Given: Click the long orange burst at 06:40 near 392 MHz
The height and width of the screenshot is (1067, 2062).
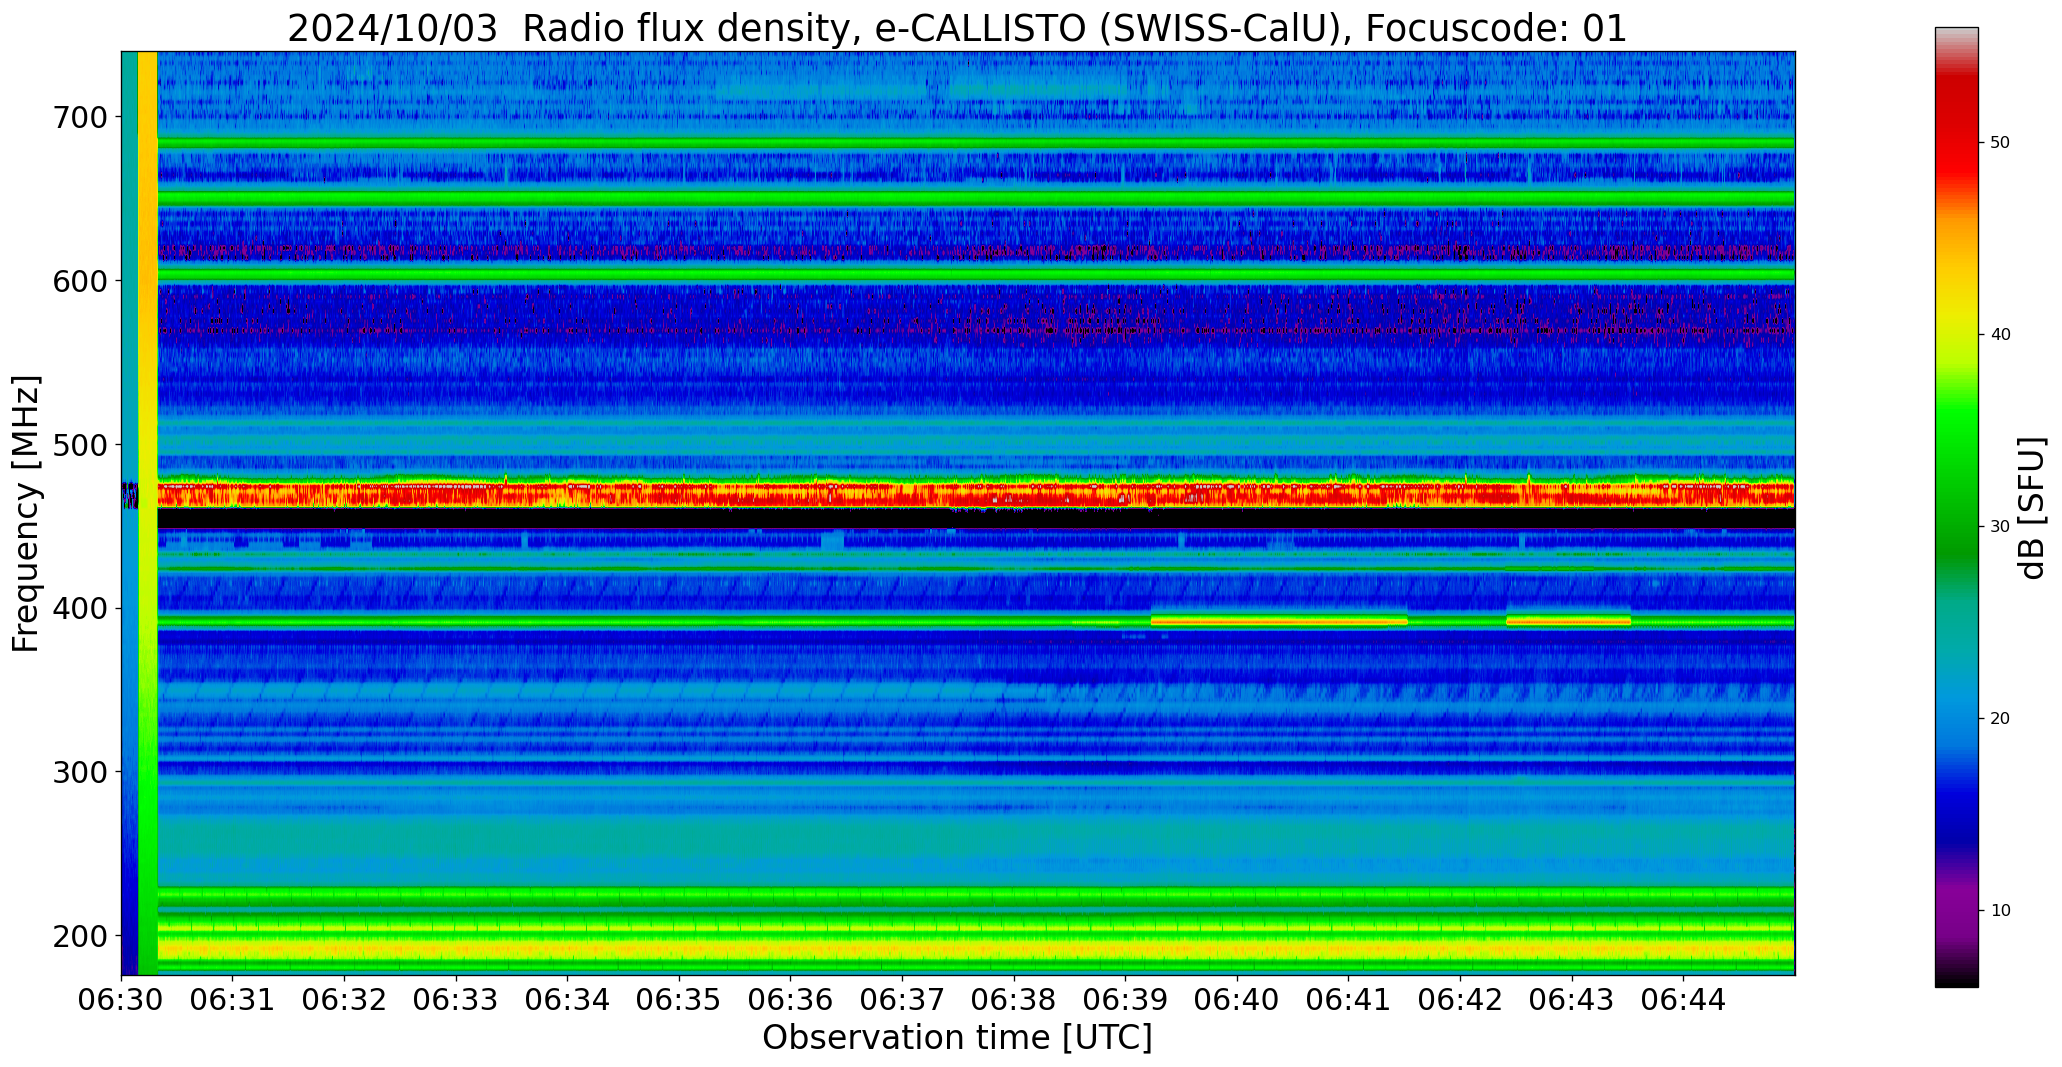Looking at the screenshot, I should [x=1279, y=621].
